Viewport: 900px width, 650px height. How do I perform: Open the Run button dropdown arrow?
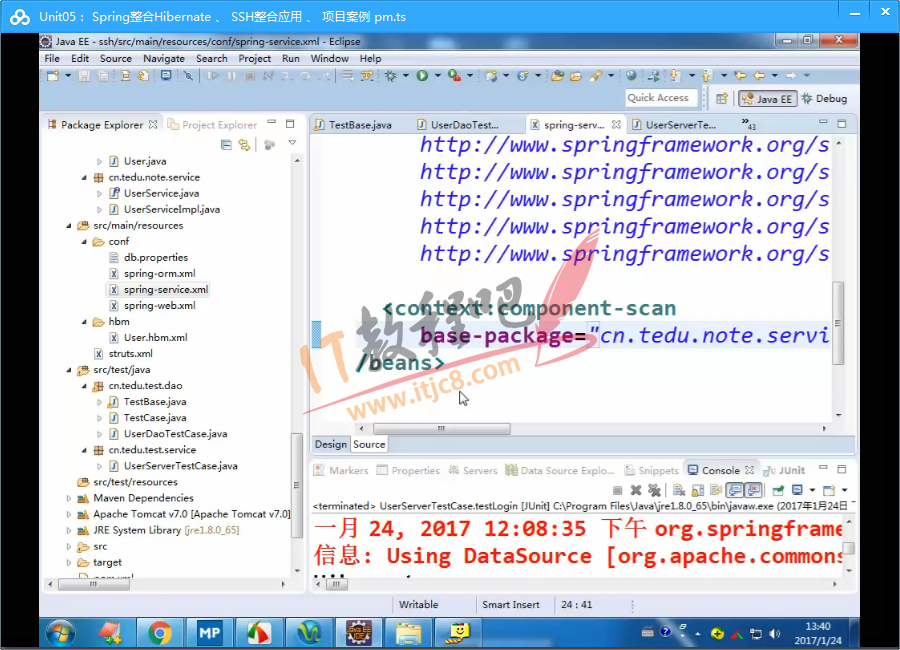coord(437,75)
